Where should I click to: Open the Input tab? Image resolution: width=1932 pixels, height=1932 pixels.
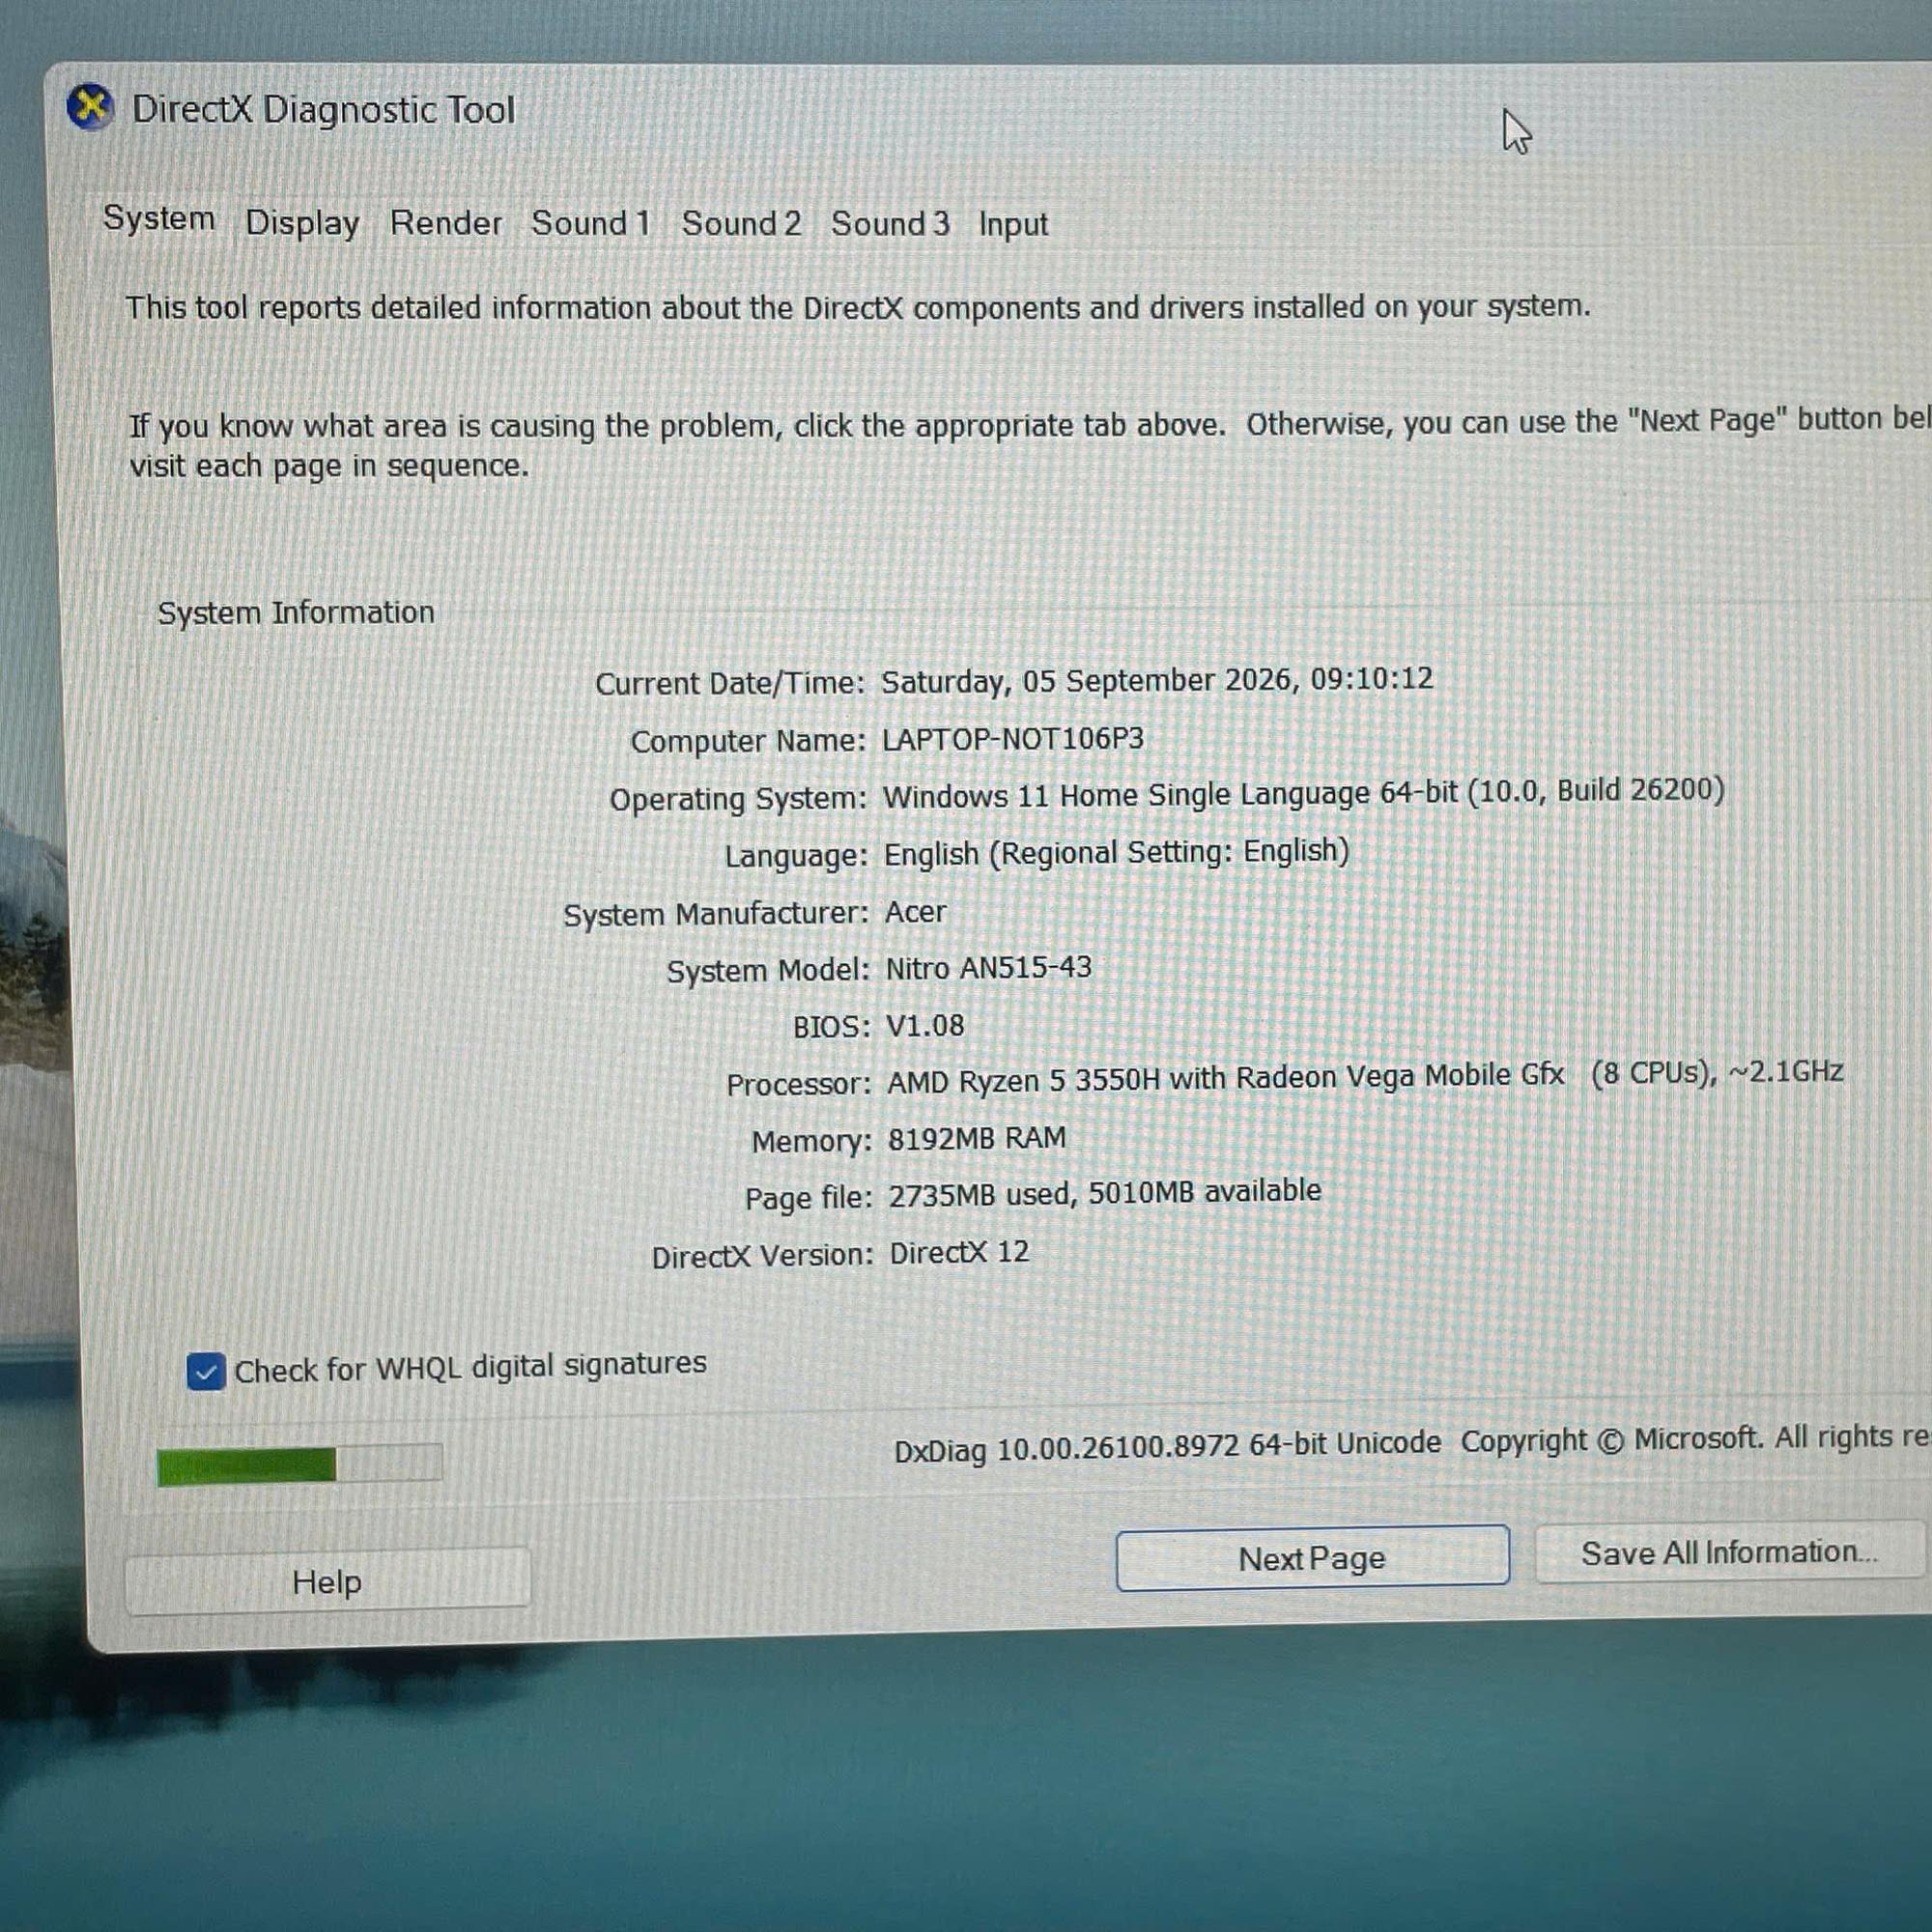coord(1013,224)
